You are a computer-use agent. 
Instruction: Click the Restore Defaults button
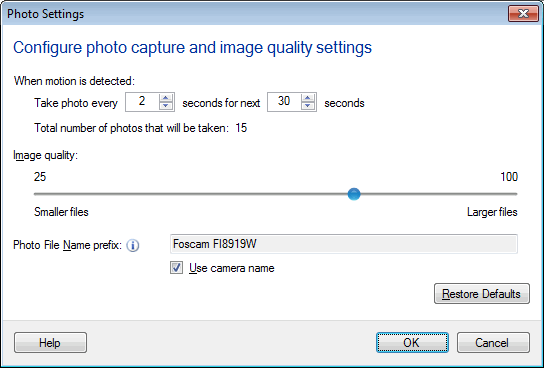pos(482,294)
